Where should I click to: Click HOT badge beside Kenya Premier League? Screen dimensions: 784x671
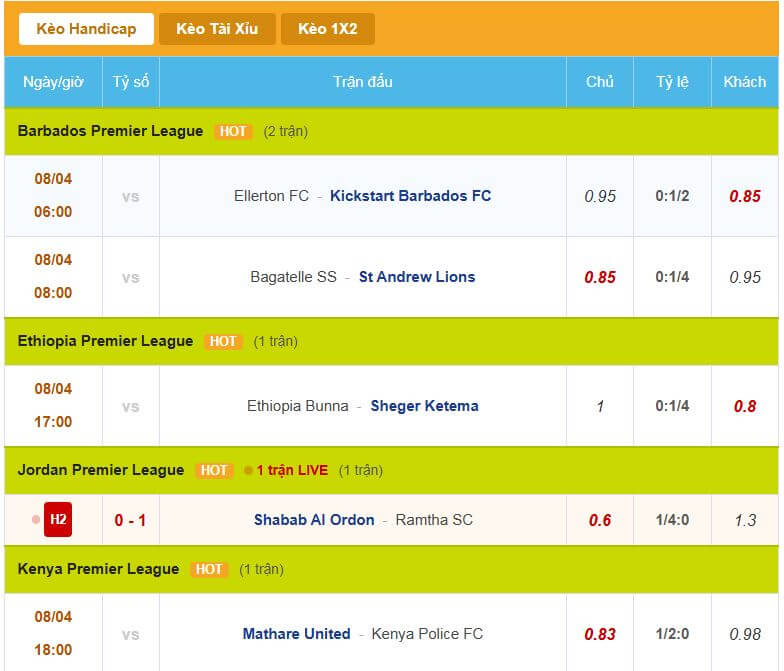click(209, 569)
